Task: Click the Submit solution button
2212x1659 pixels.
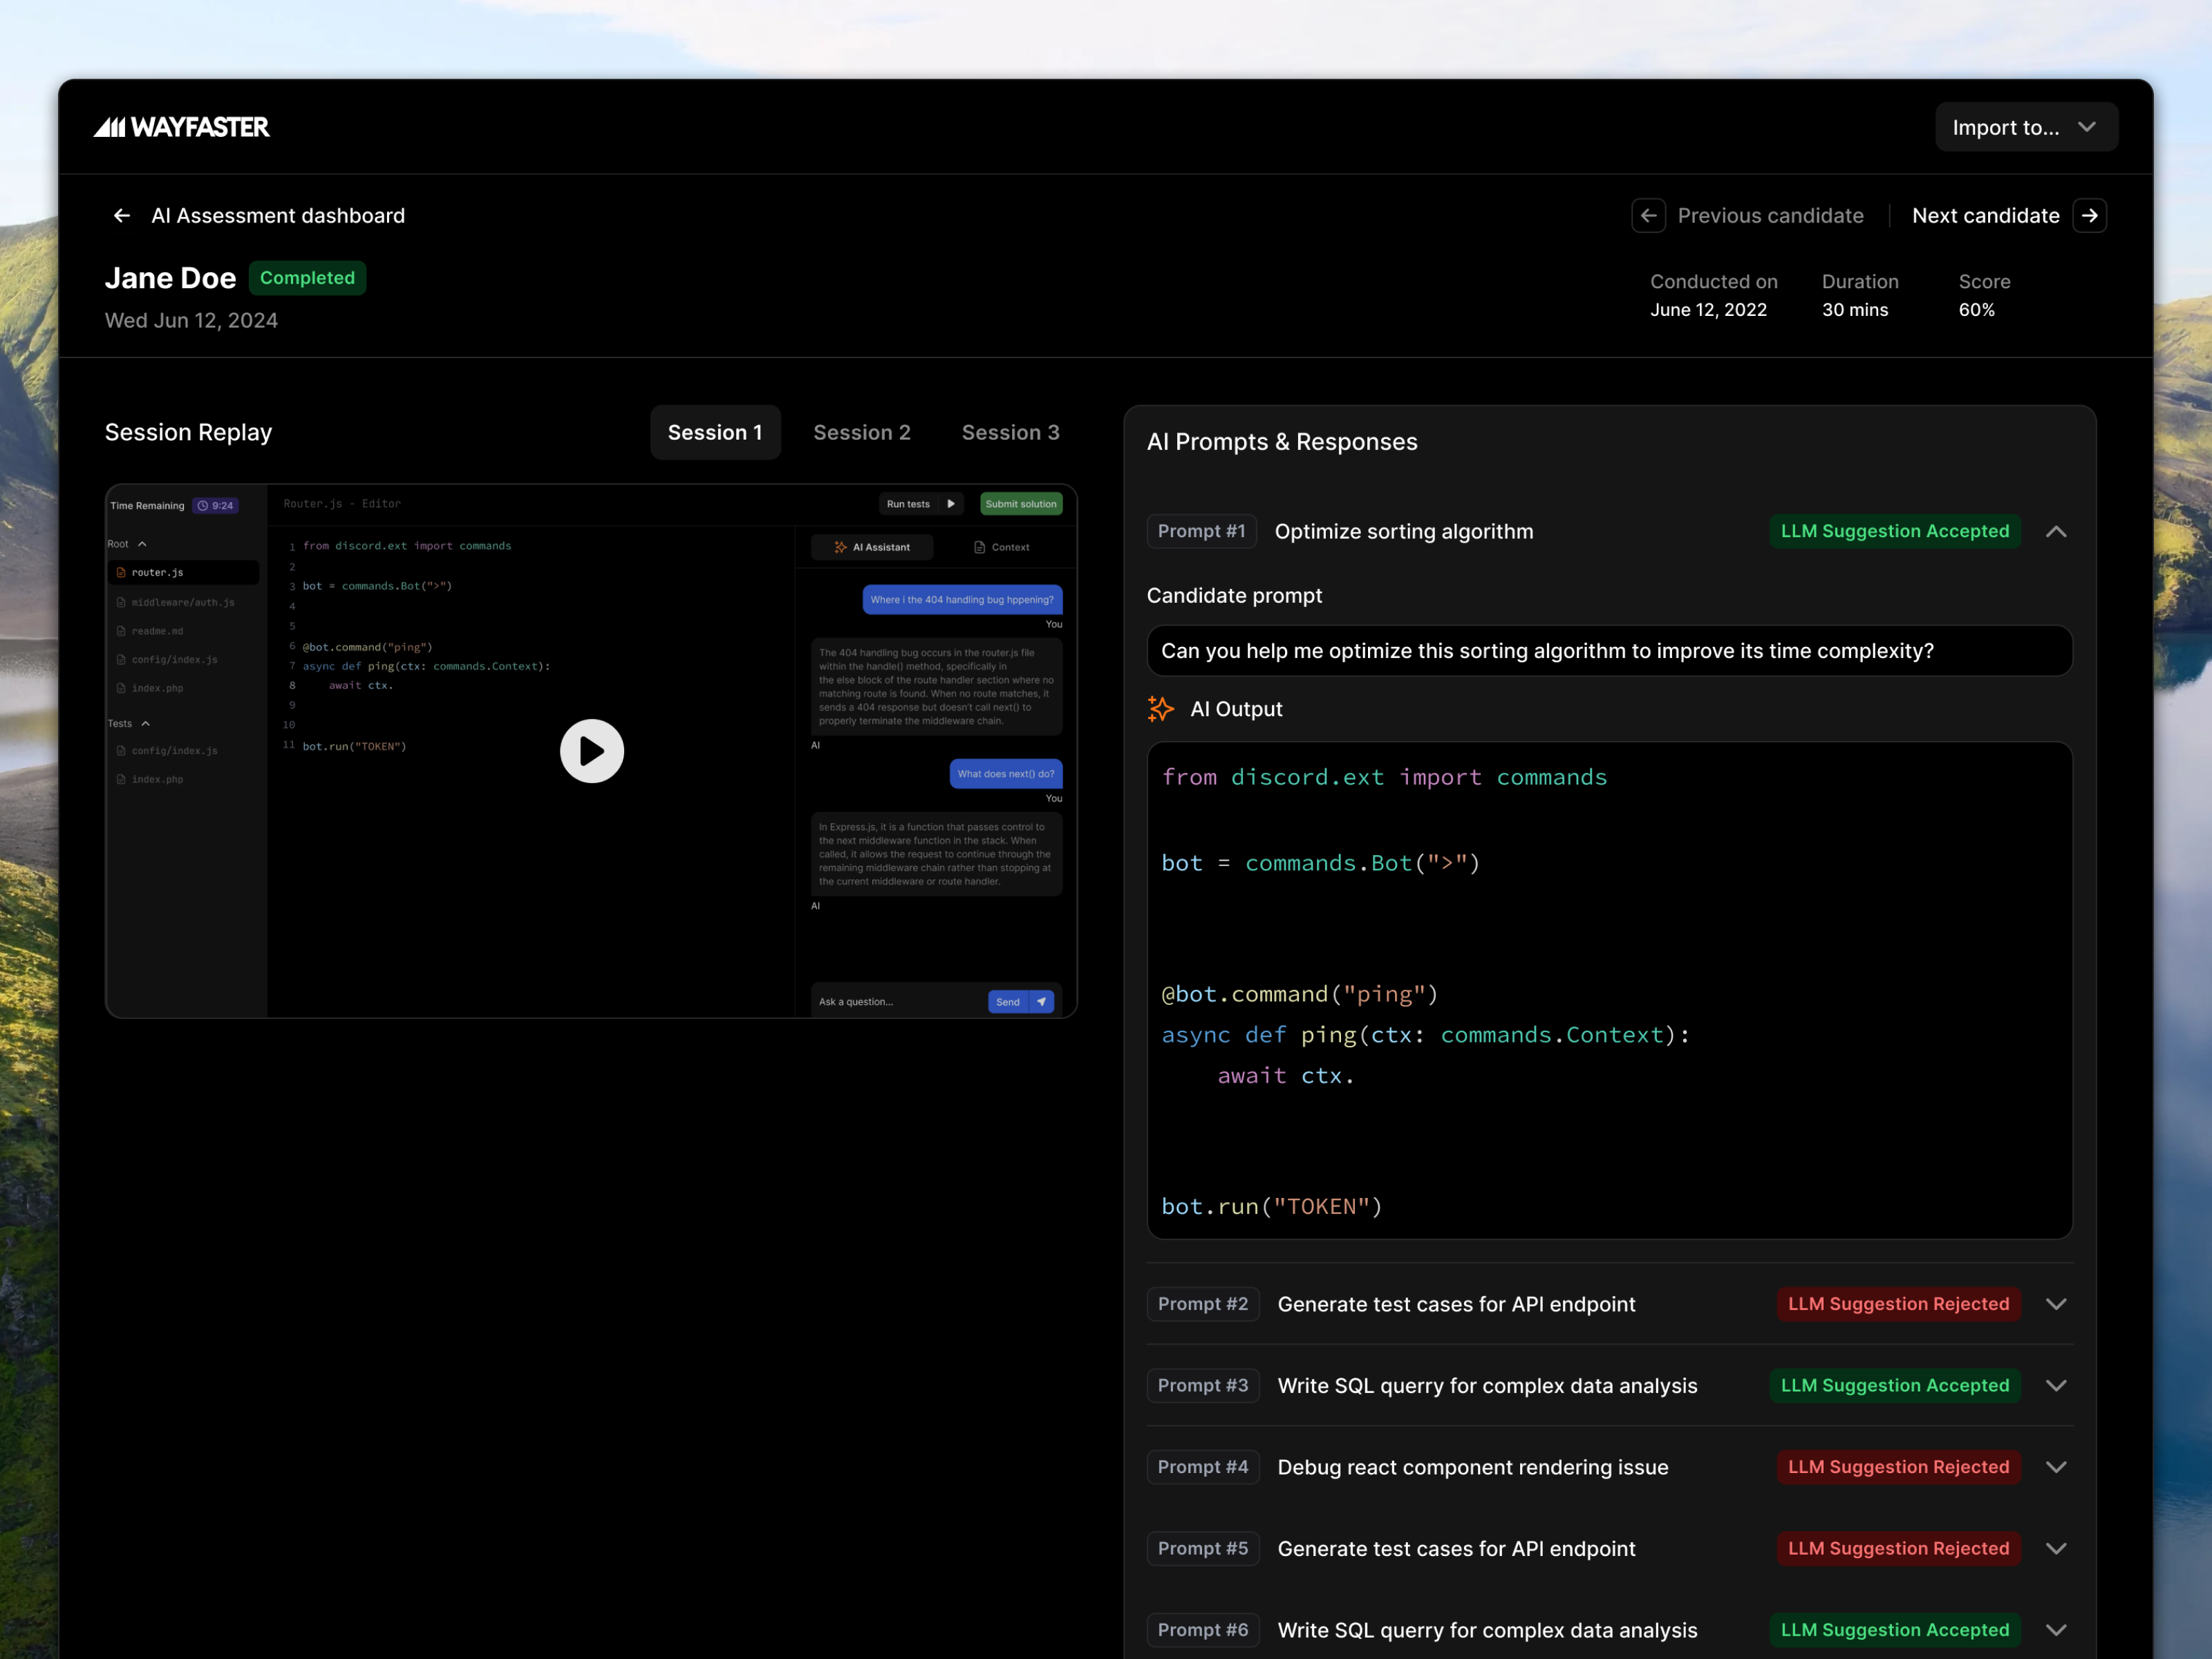Action: 1020,504
